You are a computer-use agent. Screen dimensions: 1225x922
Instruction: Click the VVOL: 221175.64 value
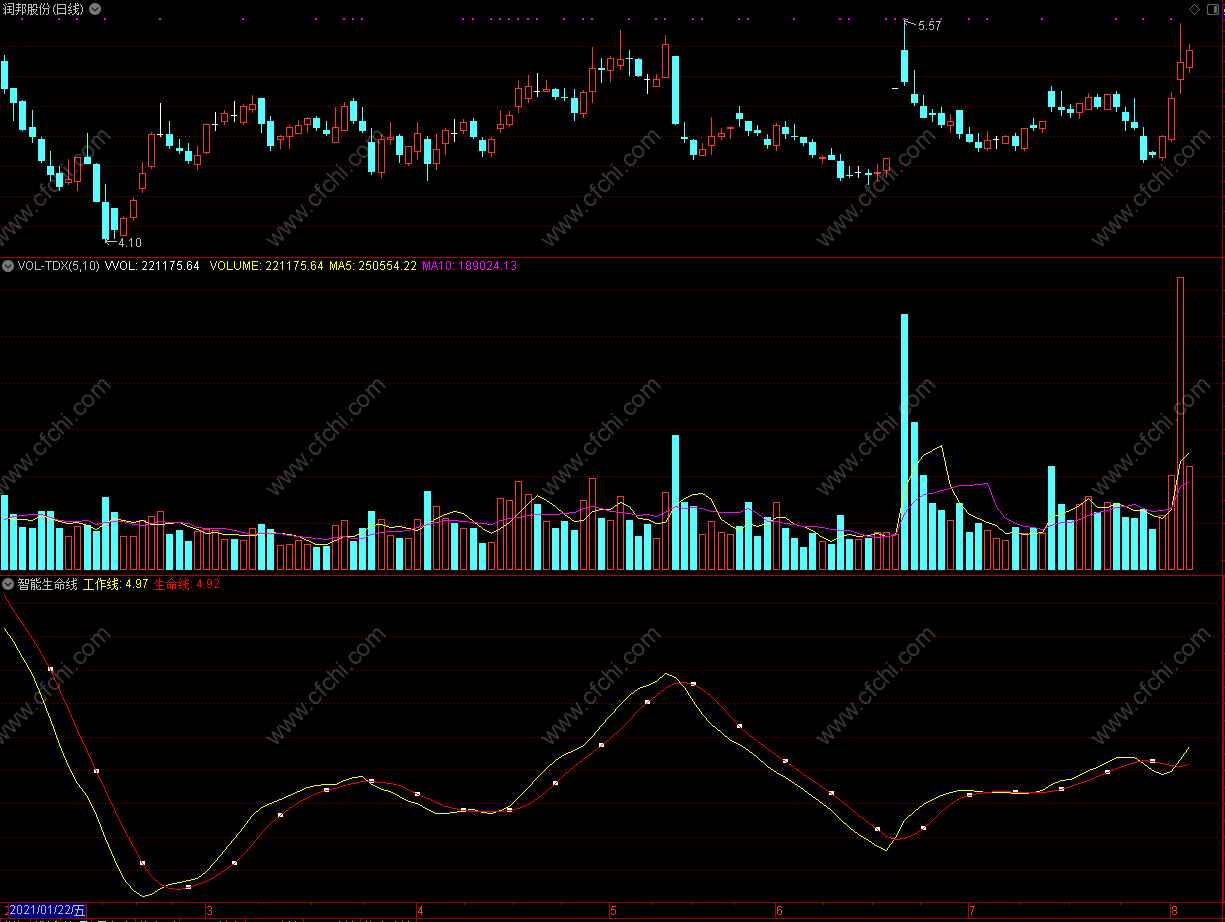[152, 266]
